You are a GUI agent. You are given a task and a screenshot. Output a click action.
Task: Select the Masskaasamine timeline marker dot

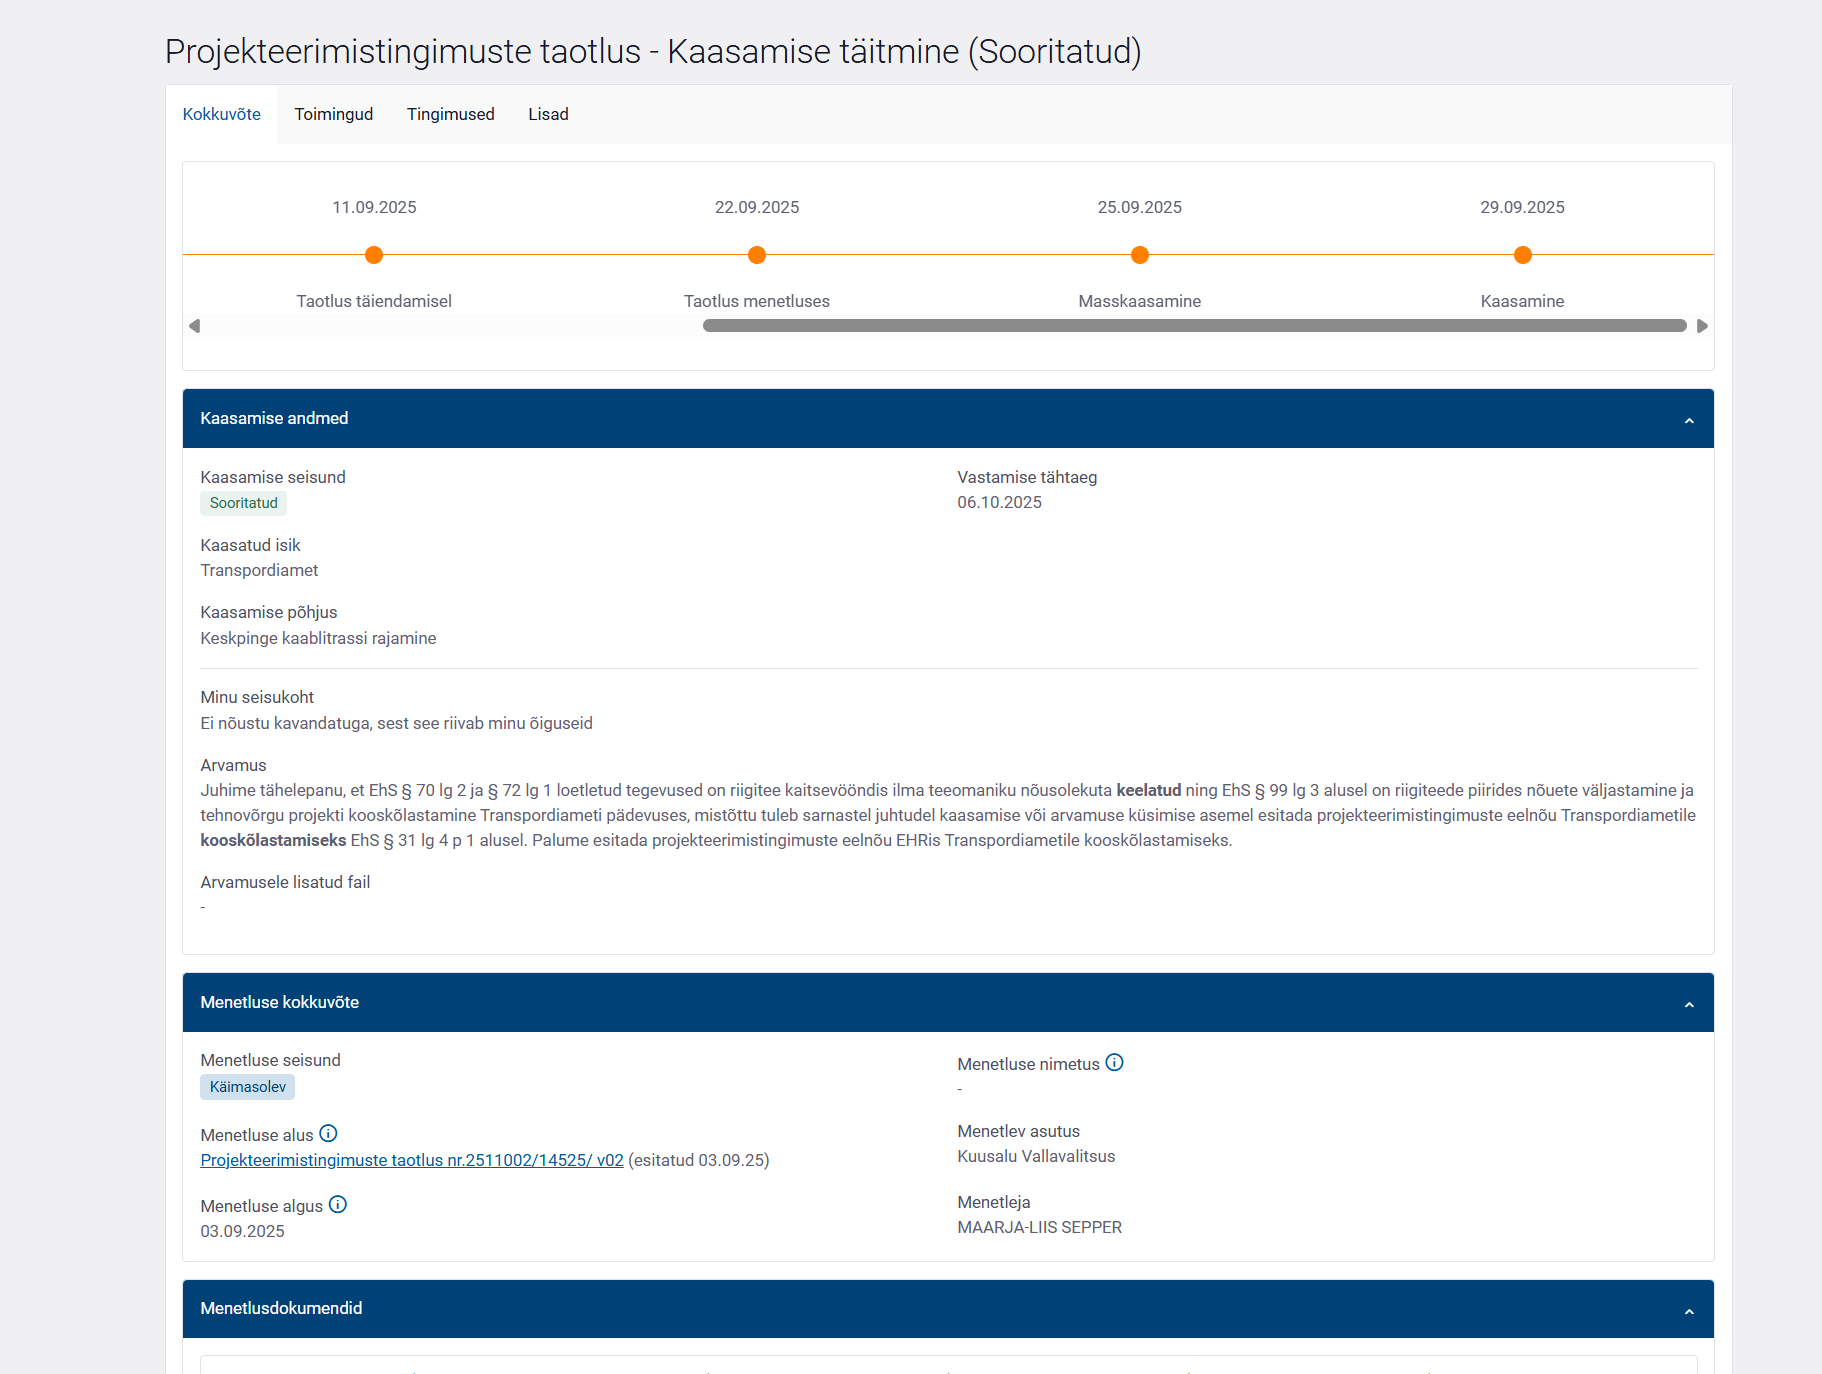click(x=1140, y=255)
